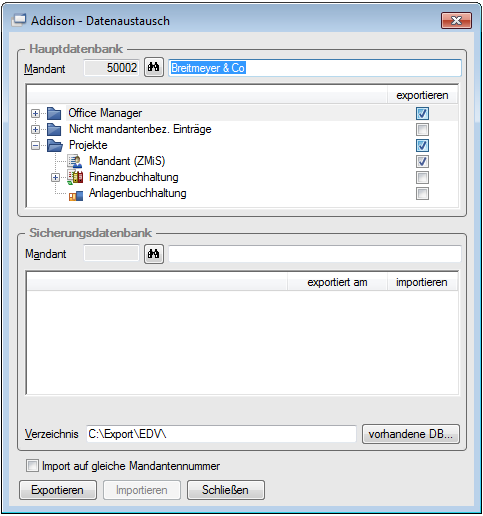Open the vorhandene DB... dialog
Screen dimensions: 483x516
[411, 434]
